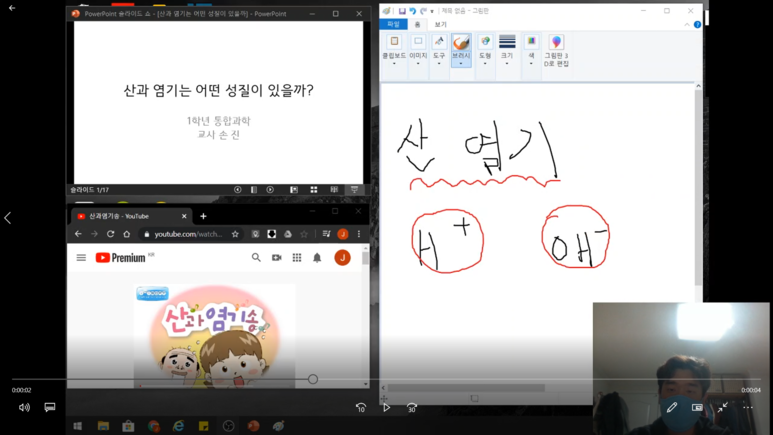The height and width of the screenshot is (435, 773).
Task: Click Edit with Paint 3D button
Action: click(x=556, y=51)
